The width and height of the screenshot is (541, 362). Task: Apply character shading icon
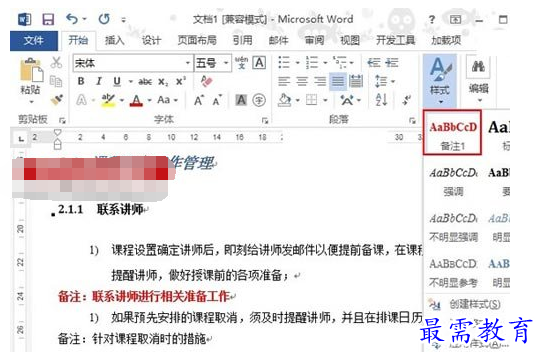point(241,100)
